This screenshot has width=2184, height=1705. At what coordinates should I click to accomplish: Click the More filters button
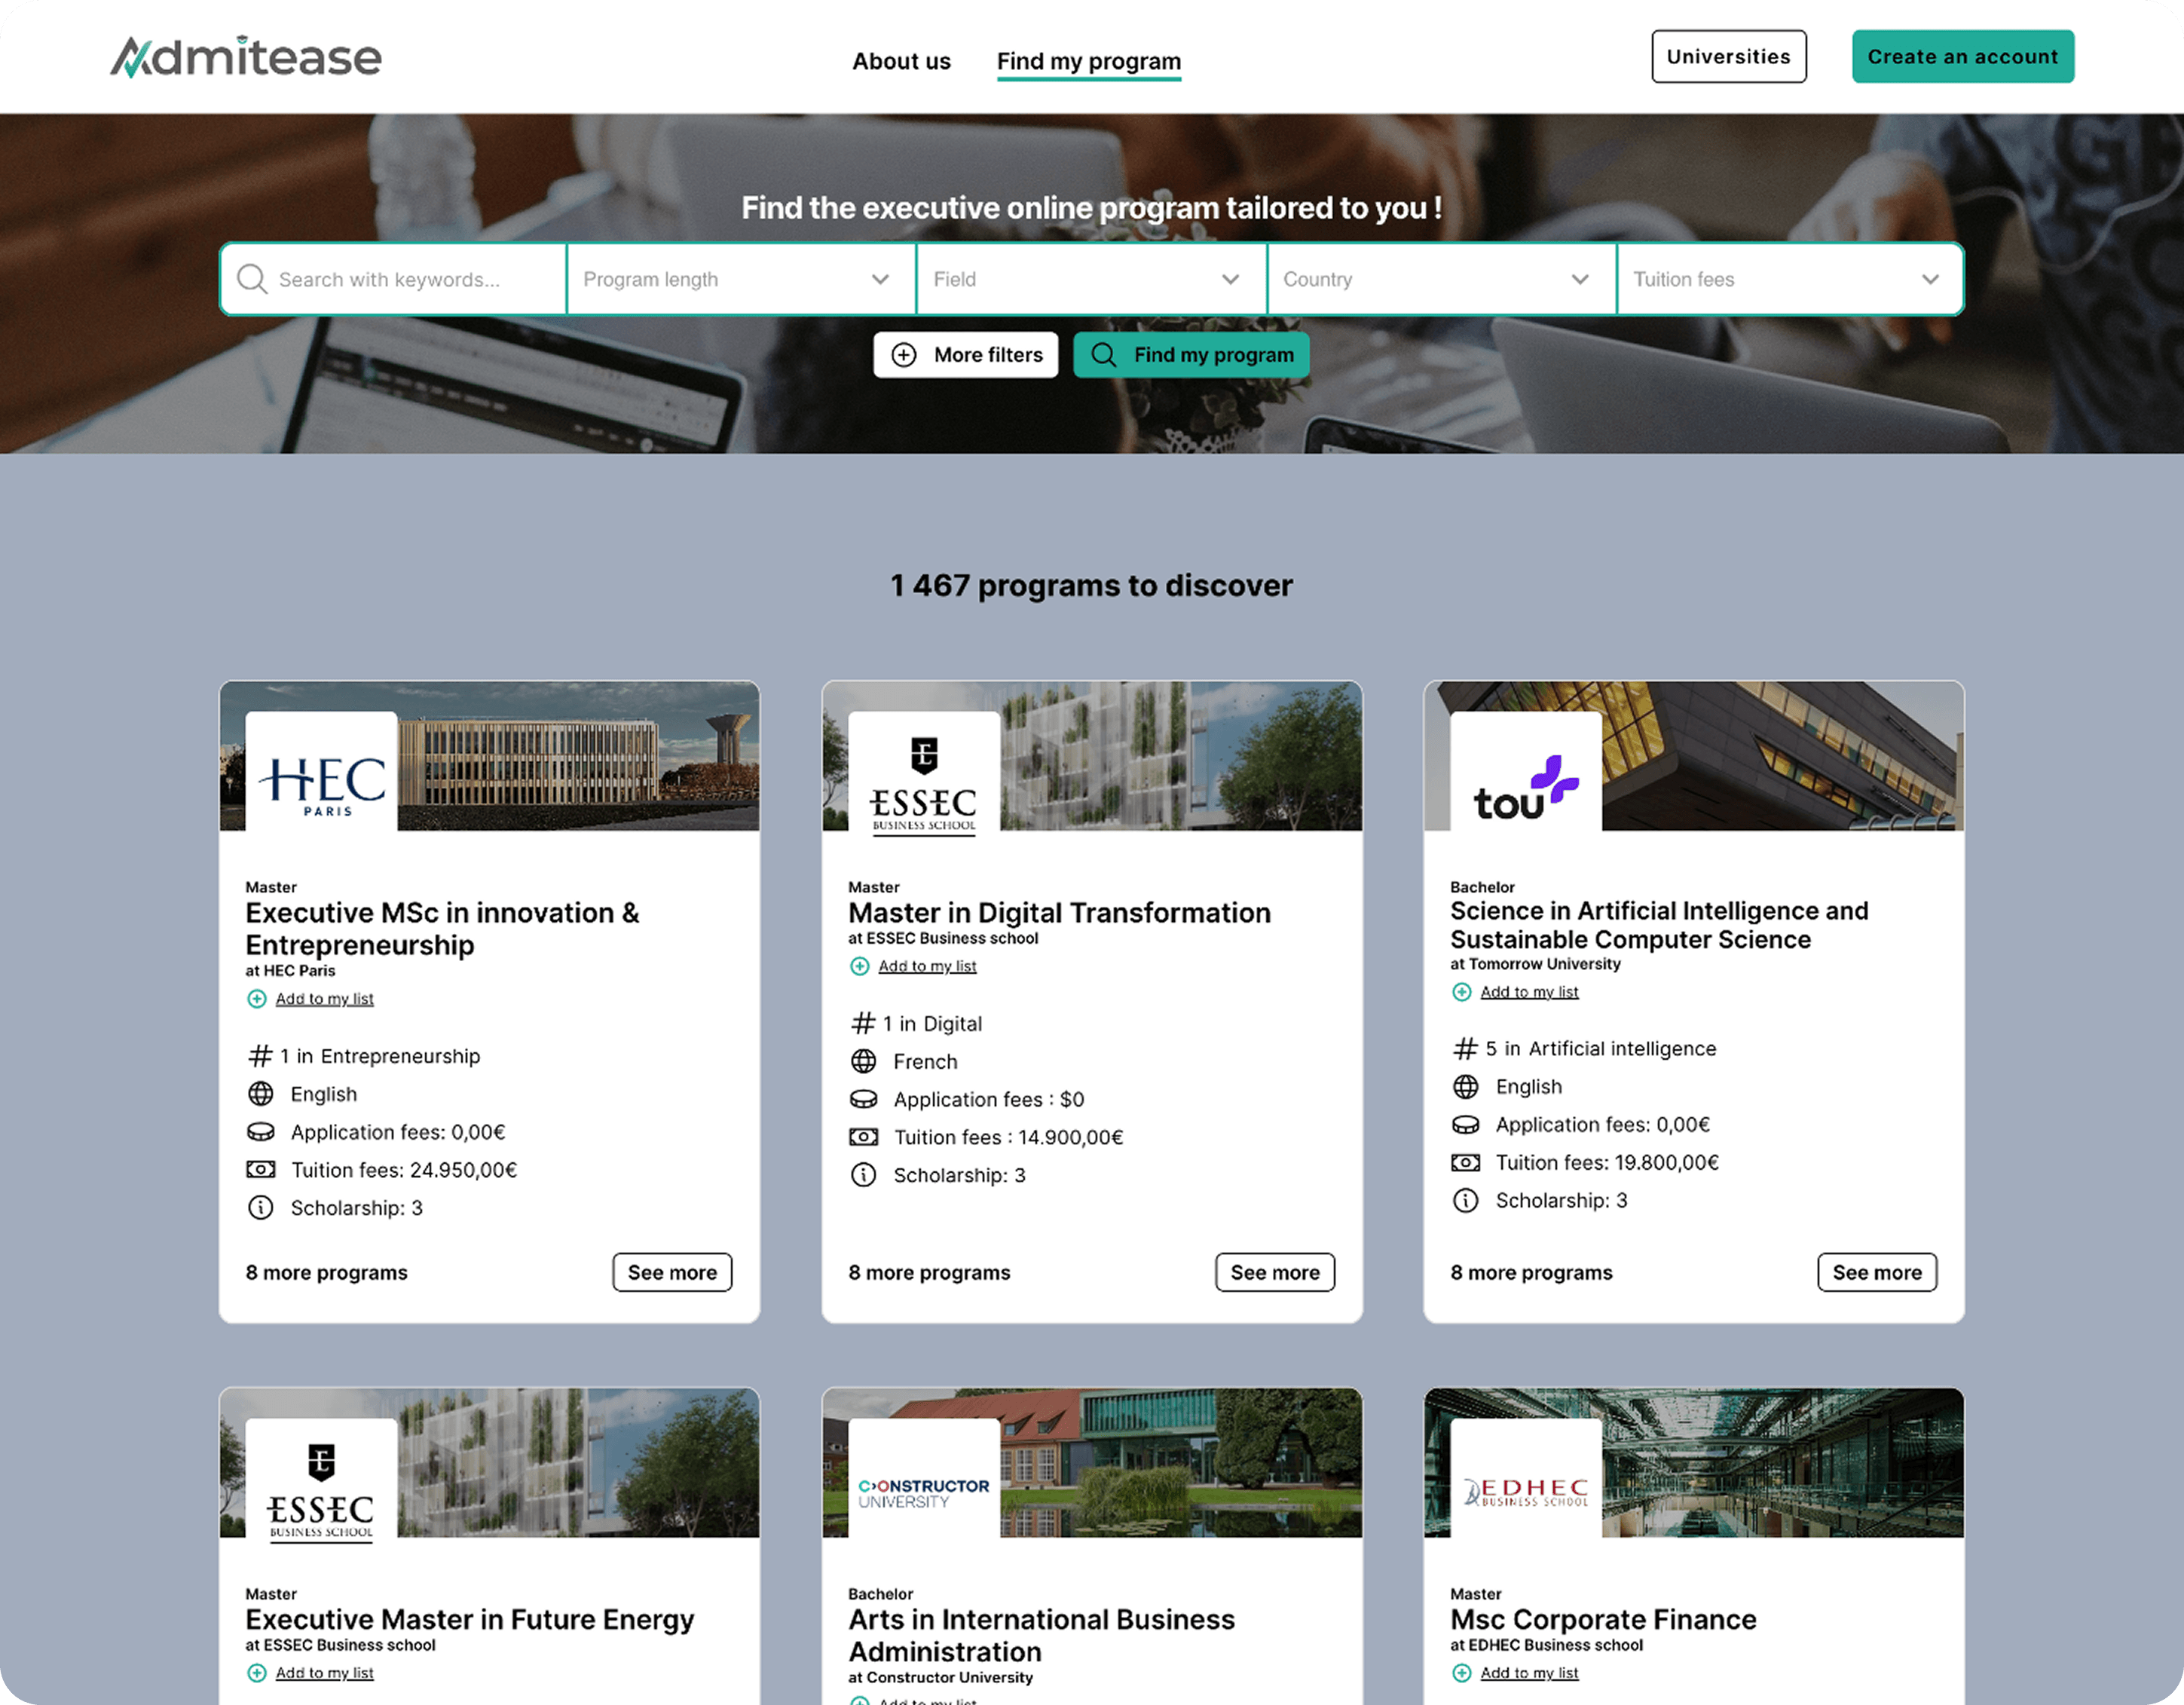coord(966,355)
